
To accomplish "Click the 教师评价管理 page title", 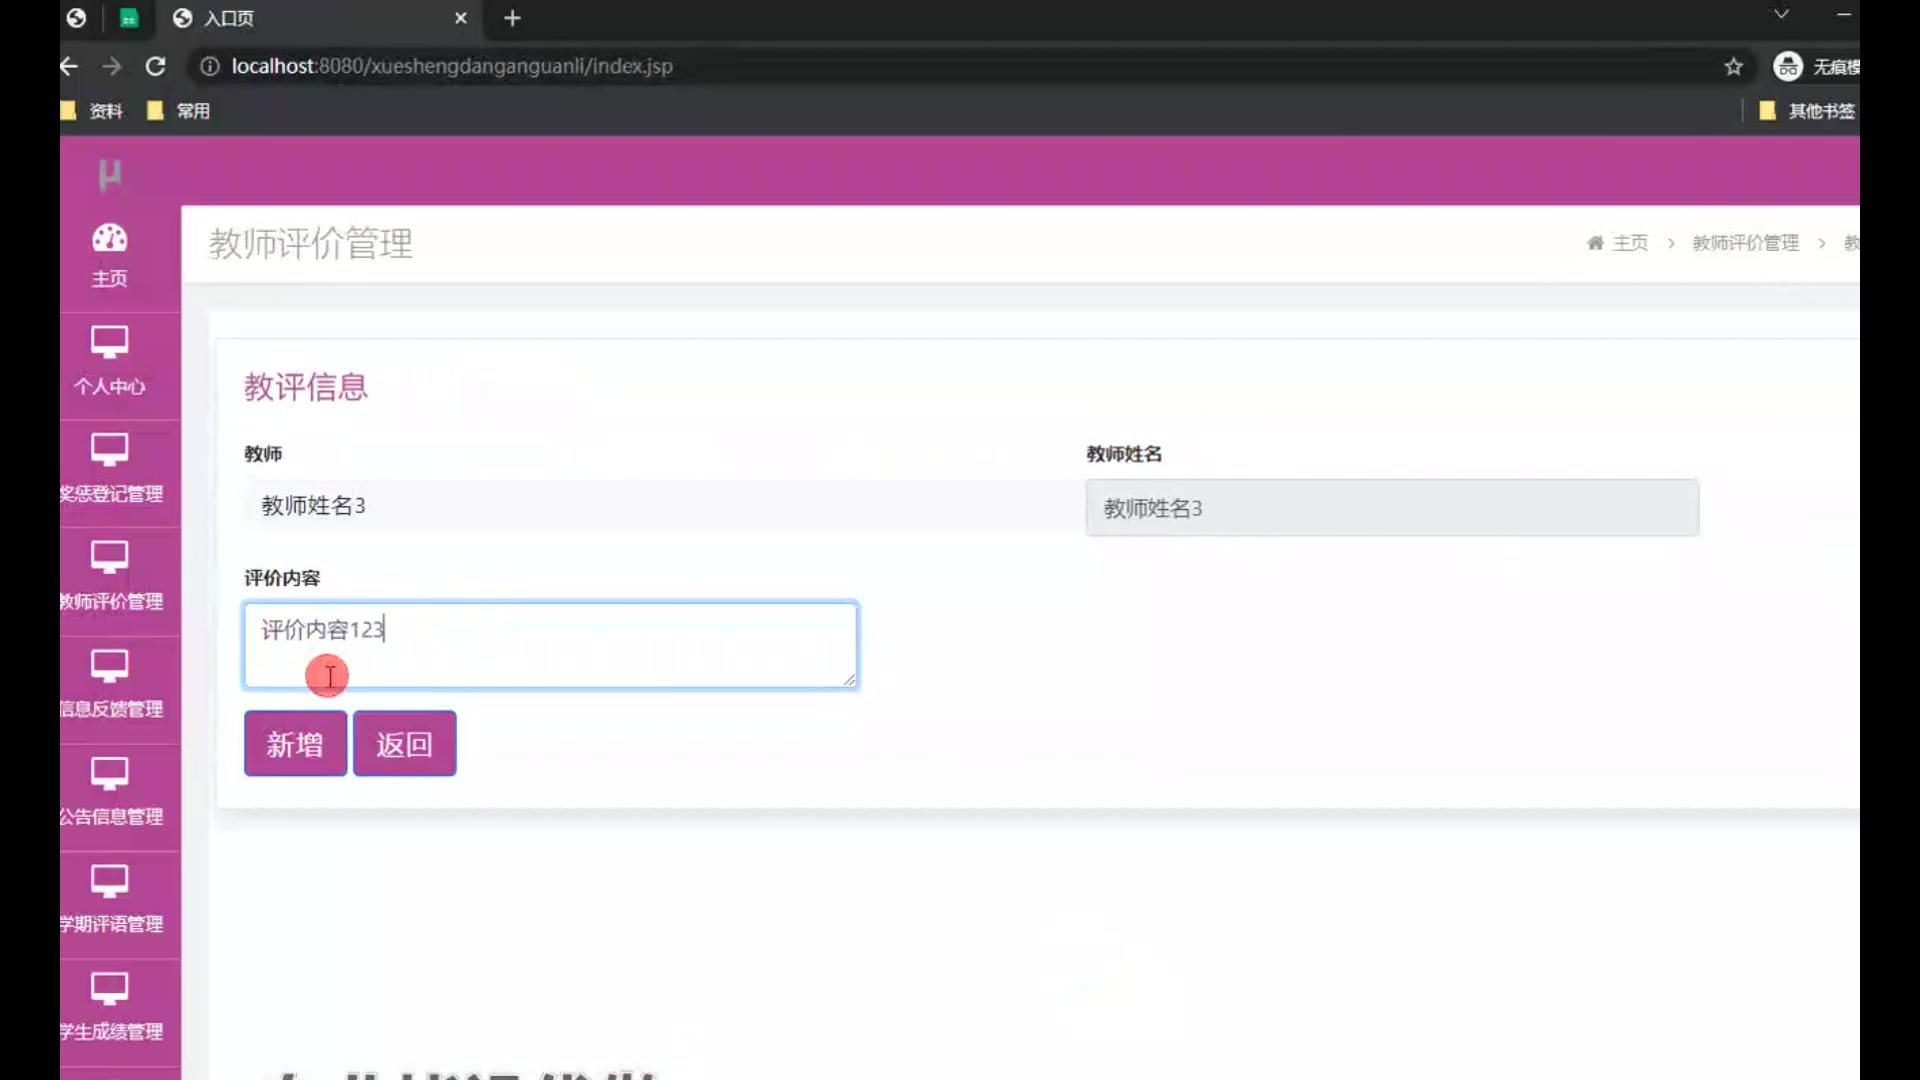I will [311, 243].
